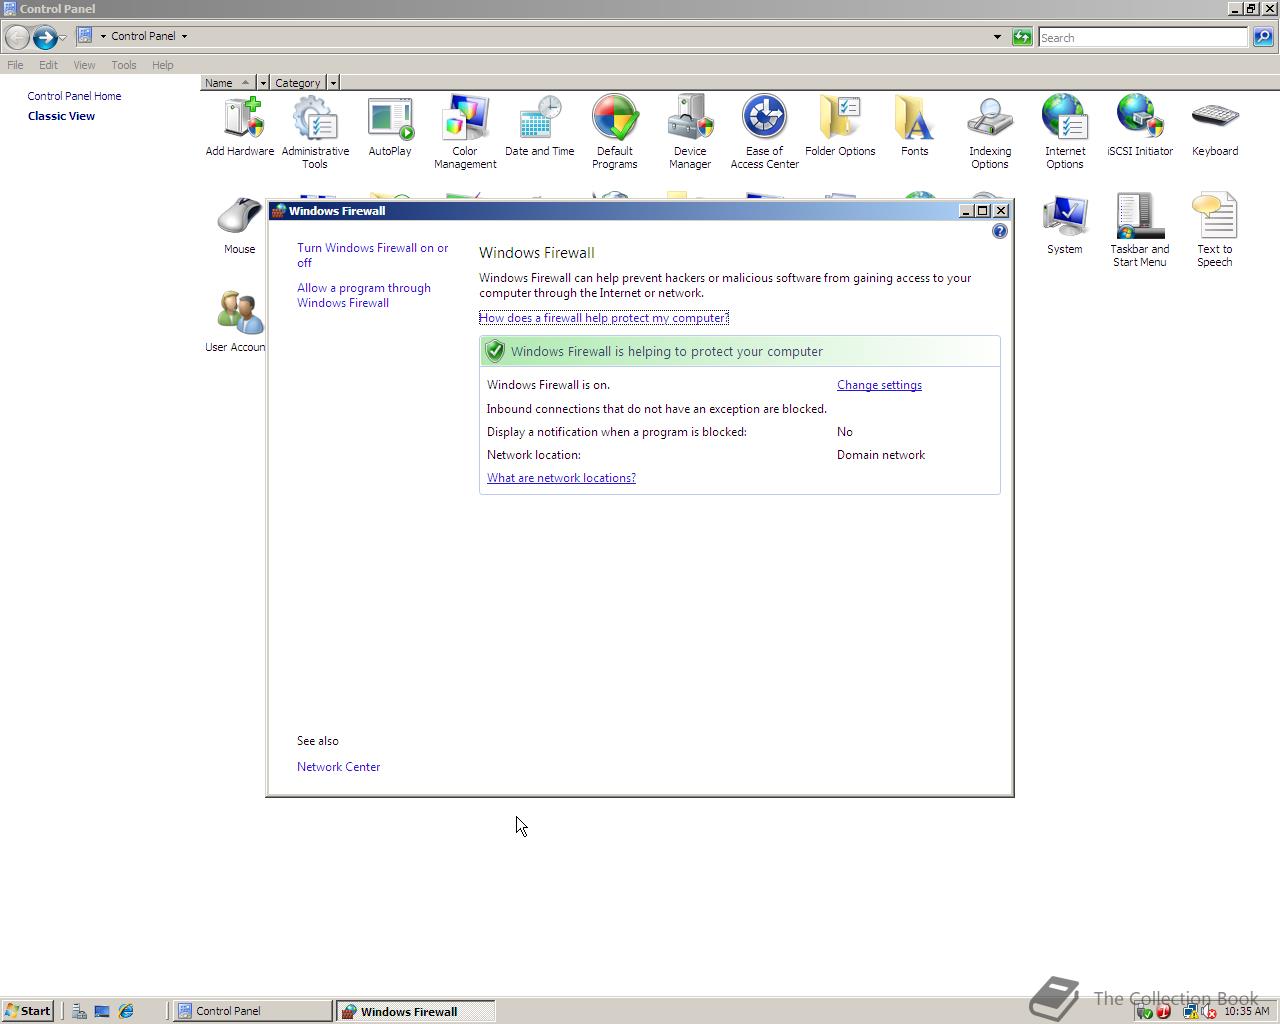
Task: Open the Mouse icon
Action: point(240,225)
